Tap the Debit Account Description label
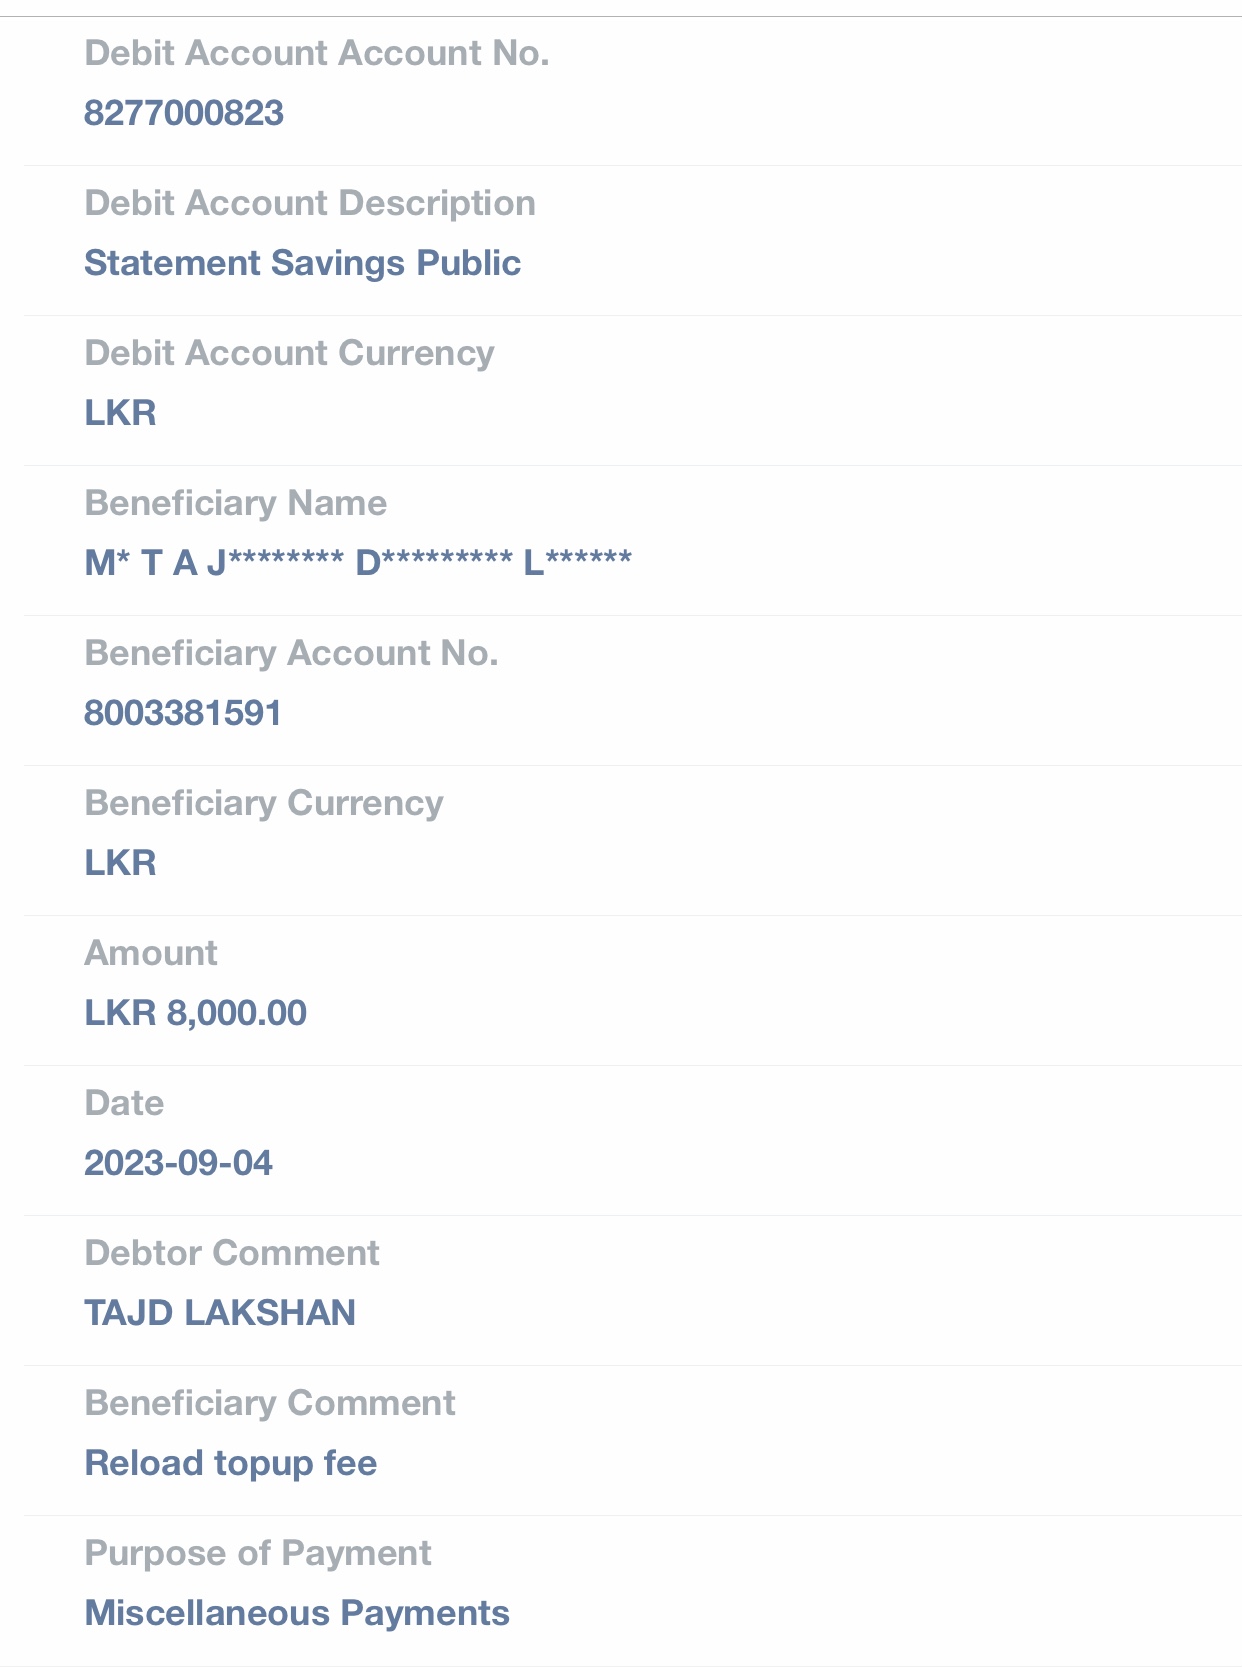This screenshot has height=1667, width=1242. click(x=310, y=203)
